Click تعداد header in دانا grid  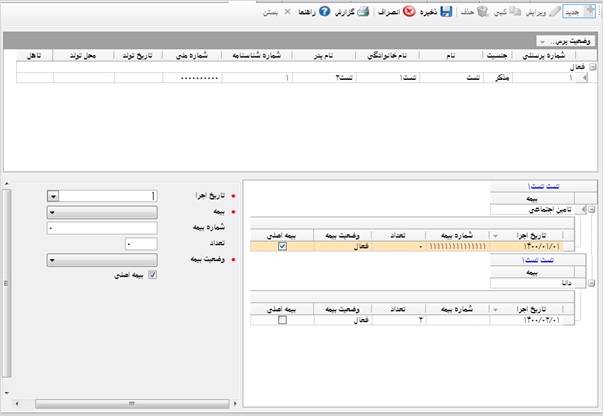pyautogui.click(x=398, y=309)
